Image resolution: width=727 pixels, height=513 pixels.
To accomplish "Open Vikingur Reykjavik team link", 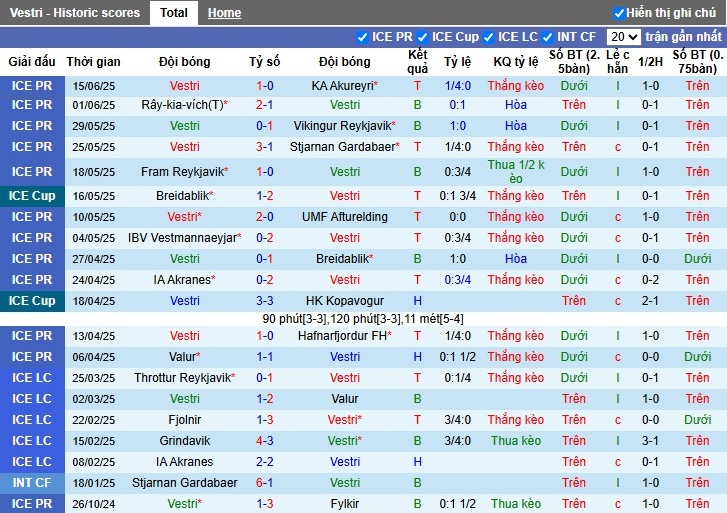I will tap(344, 126).
